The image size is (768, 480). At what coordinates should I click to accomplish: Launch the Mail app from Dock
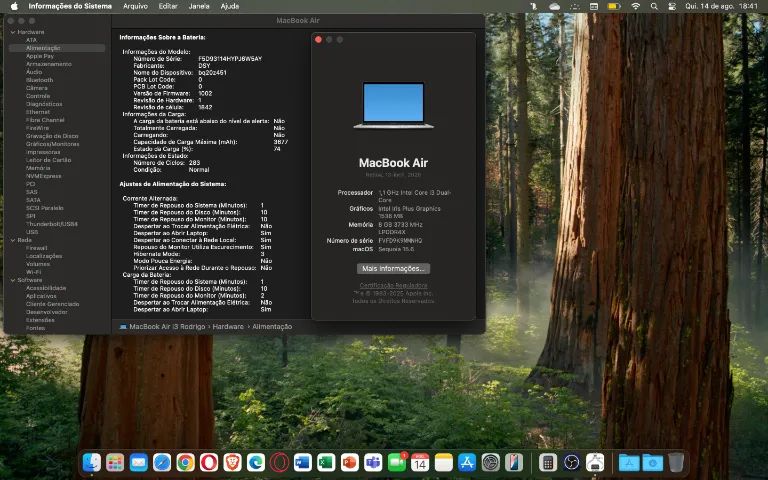tap(139, 462)
